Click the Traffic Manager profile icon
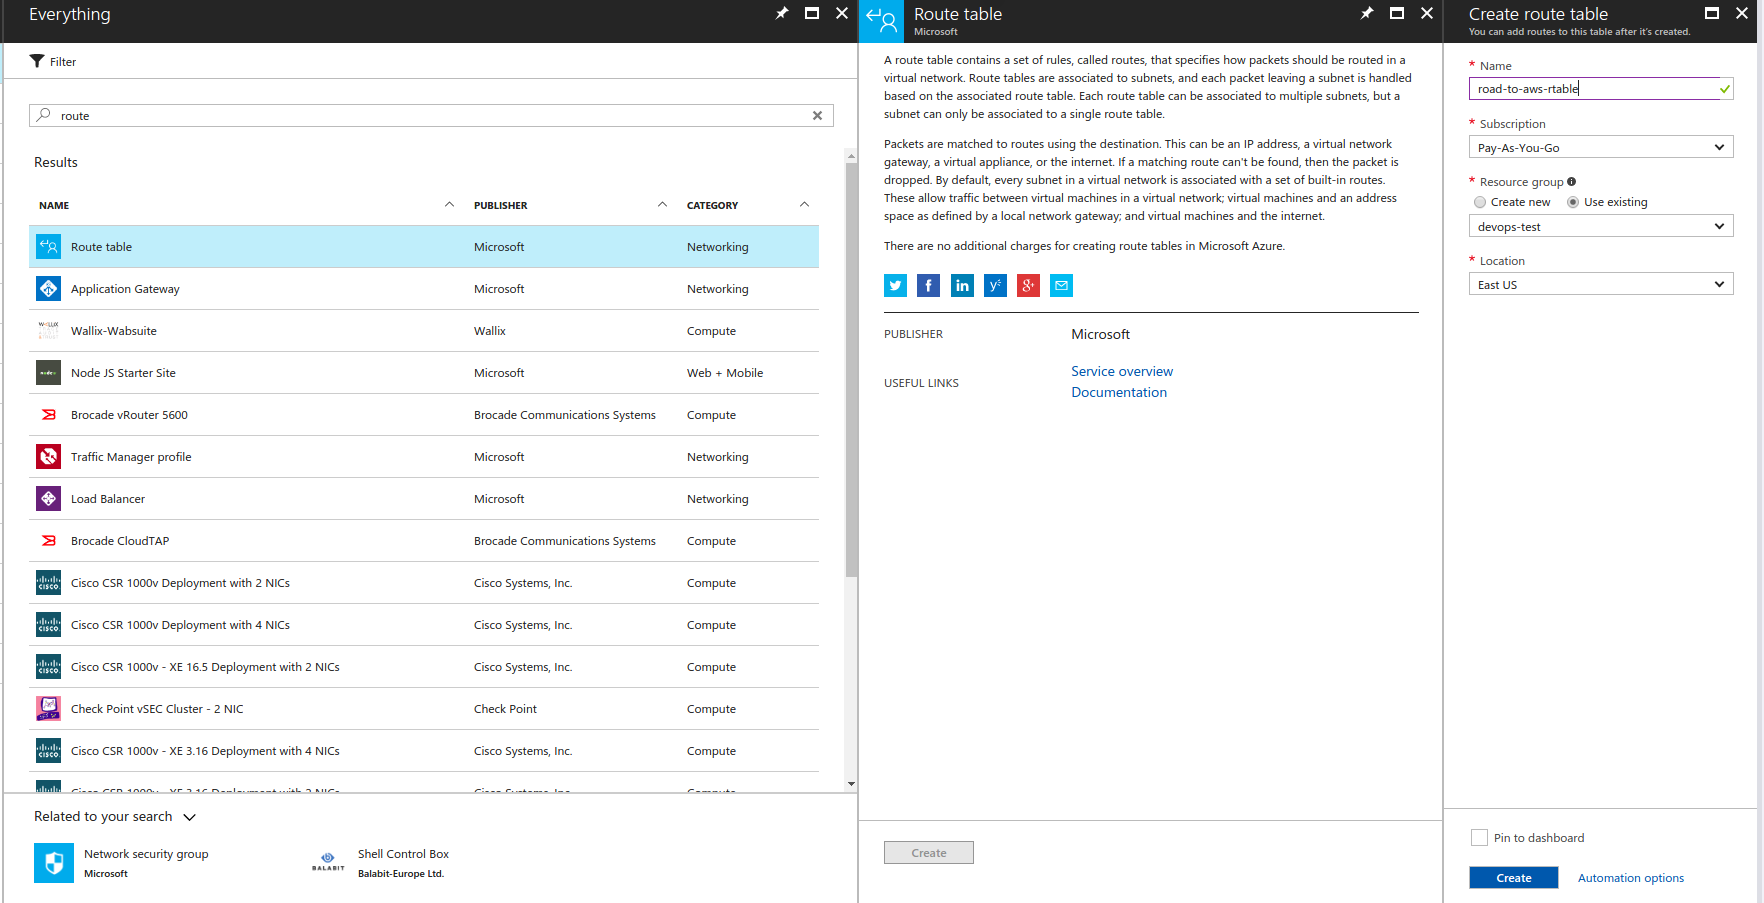The width and height of the screenshot is (1764, 903). (48, 456)
